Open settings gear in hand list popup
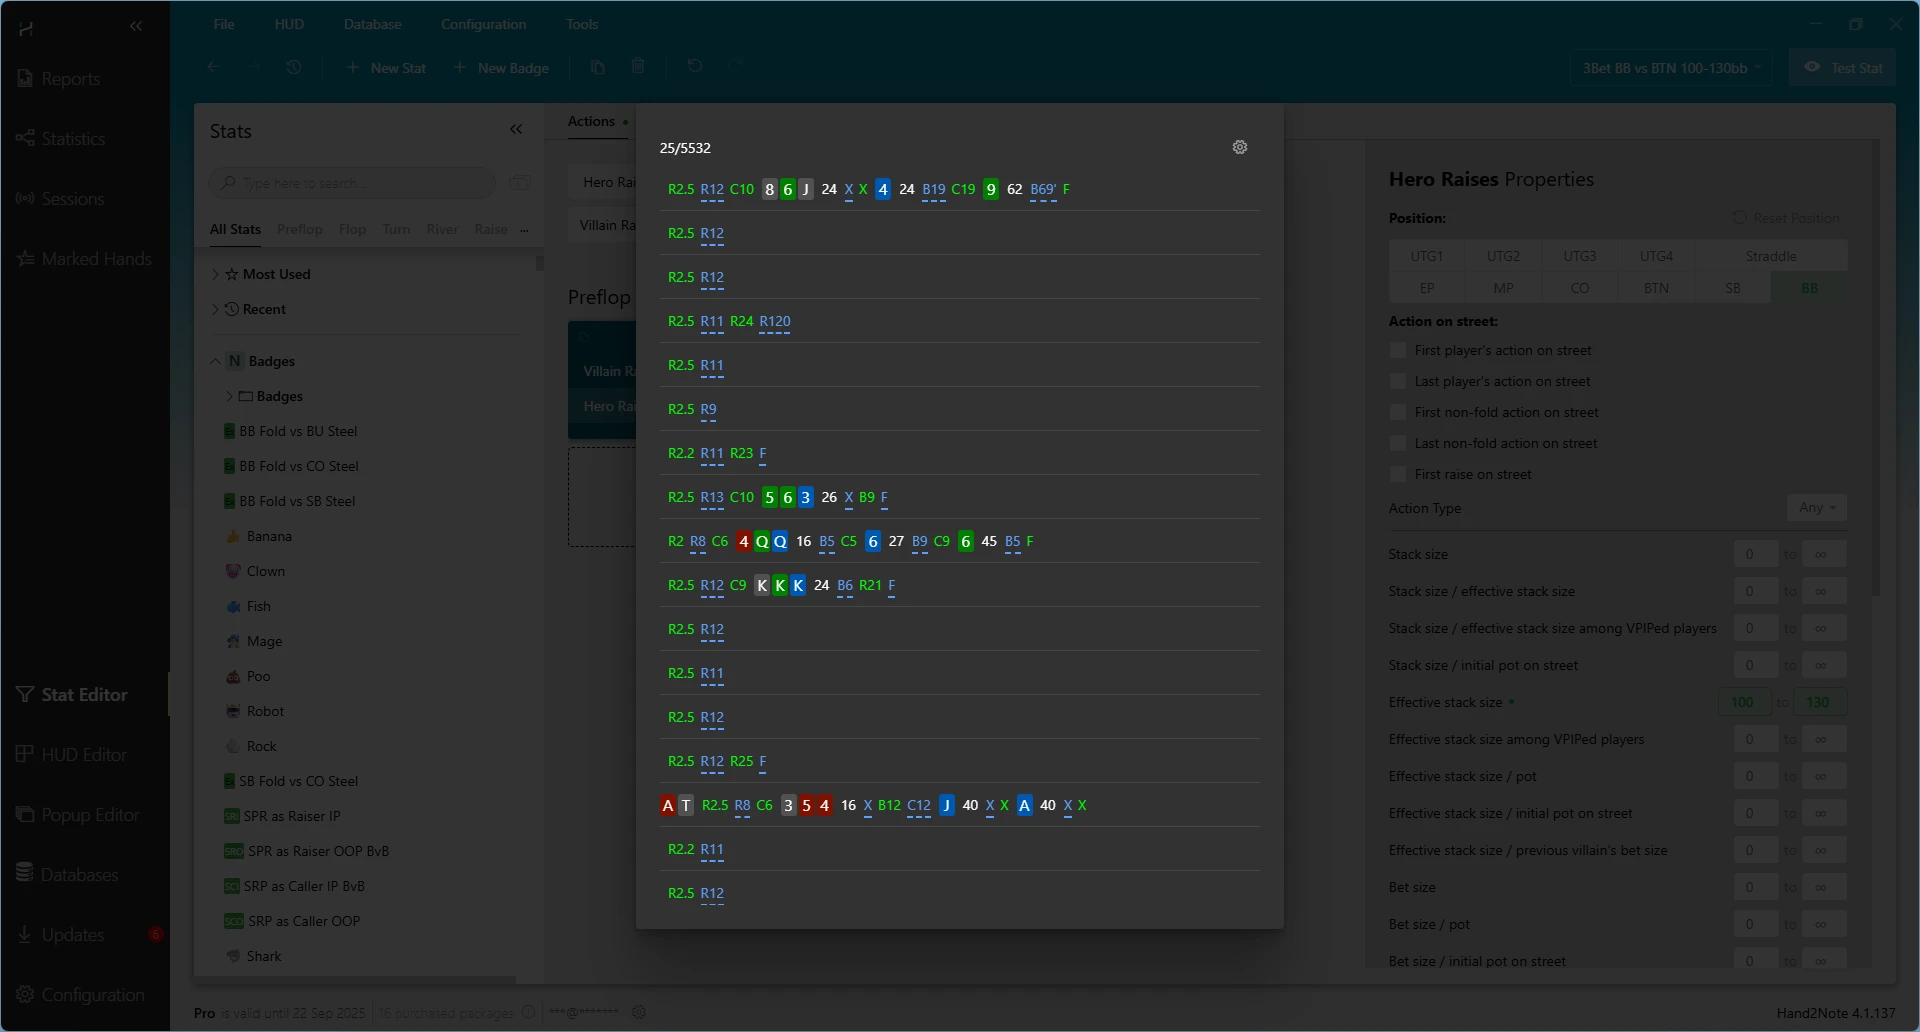This screenshot has height=1032, width=1920. tap(1239, 147)
